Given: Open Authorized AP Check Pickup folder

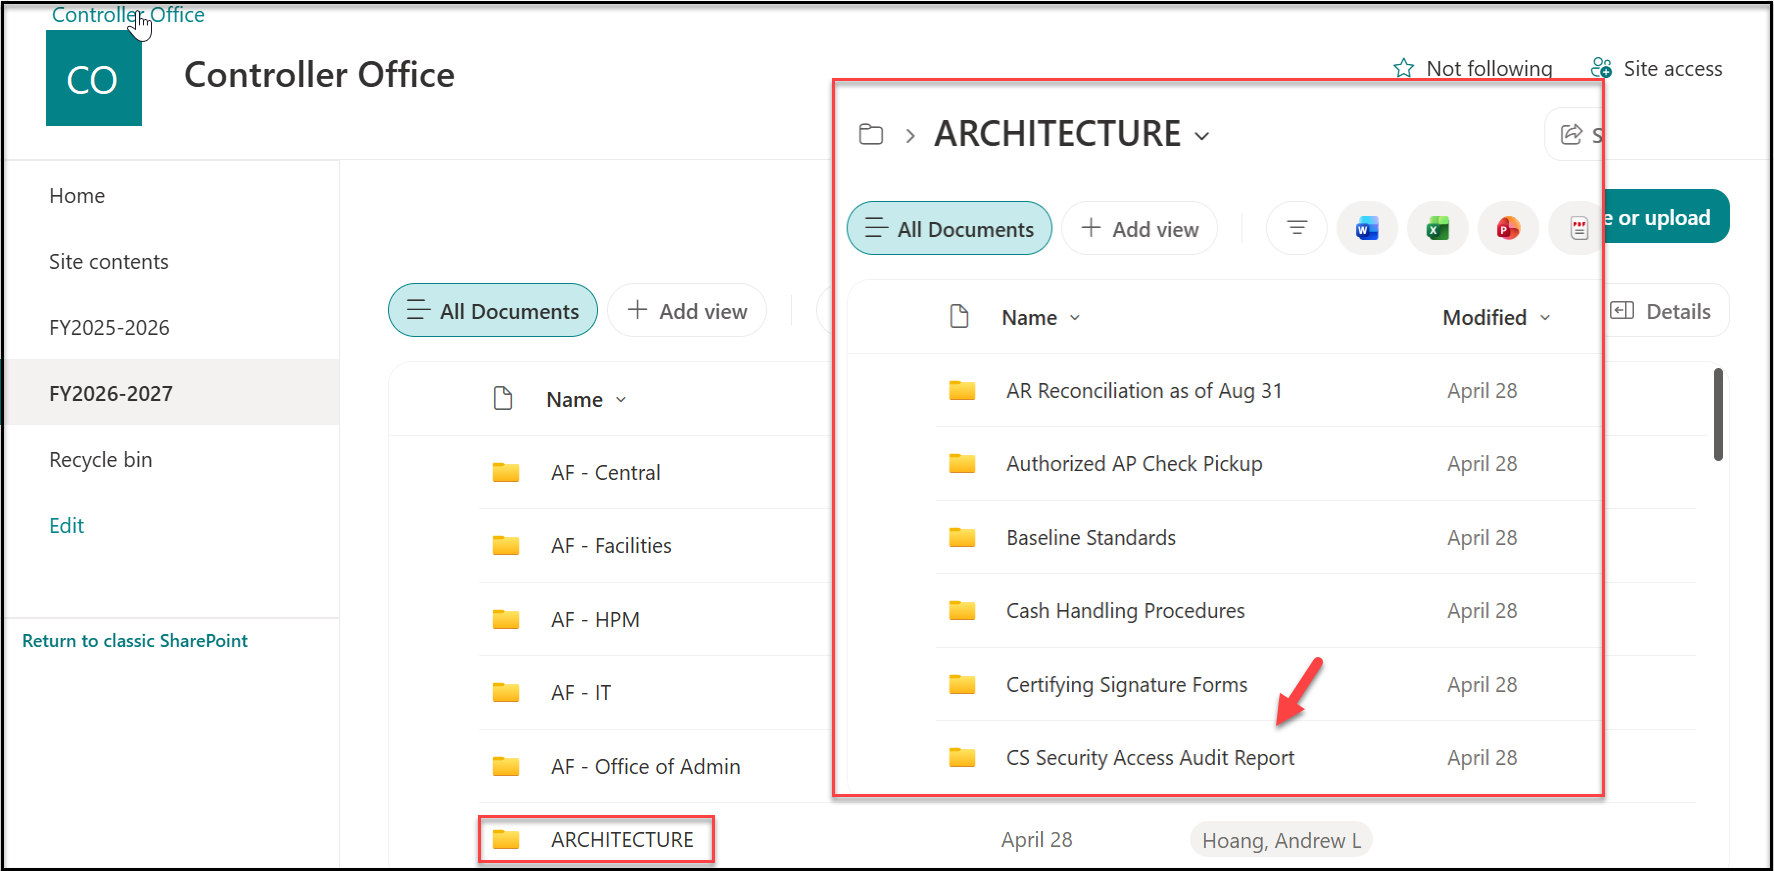Looking at the screenshot, I should [1134, 464].
